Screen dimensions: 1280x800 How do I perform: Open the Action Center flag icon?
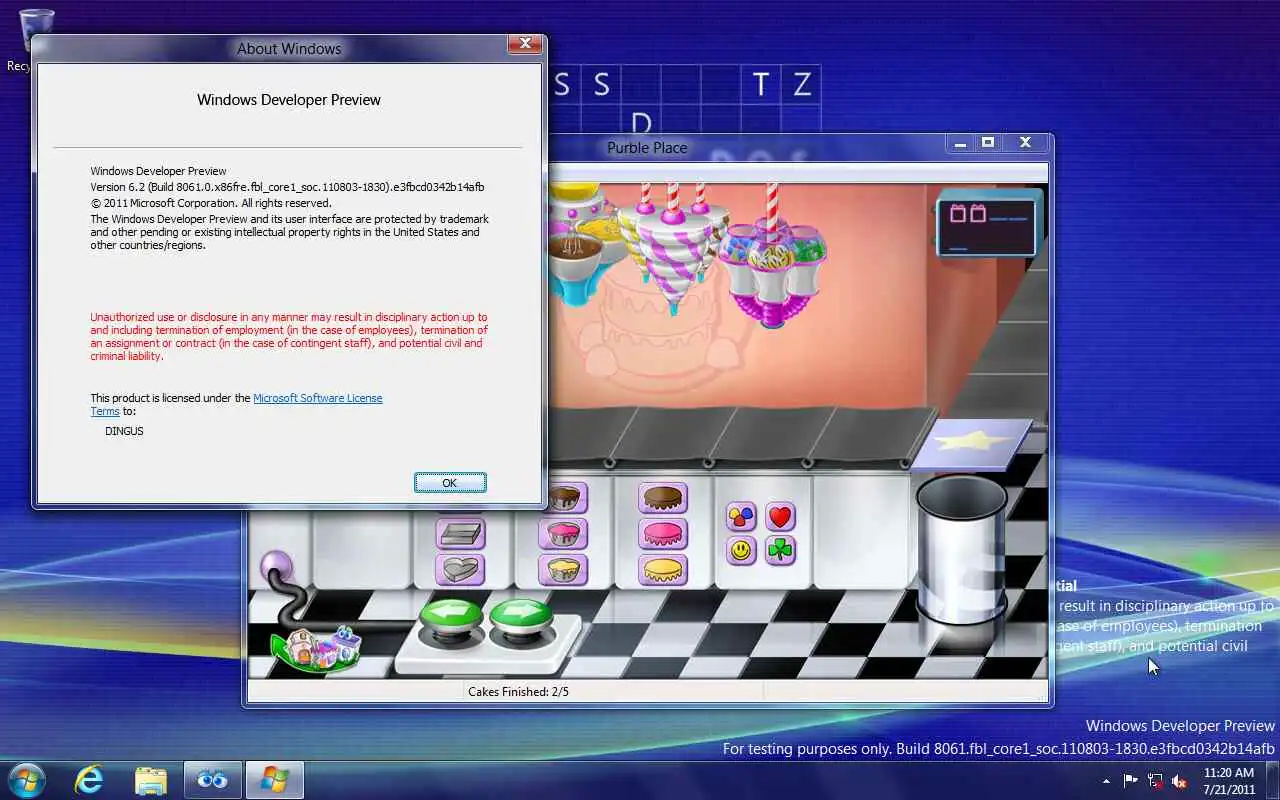coord(1131,780)
